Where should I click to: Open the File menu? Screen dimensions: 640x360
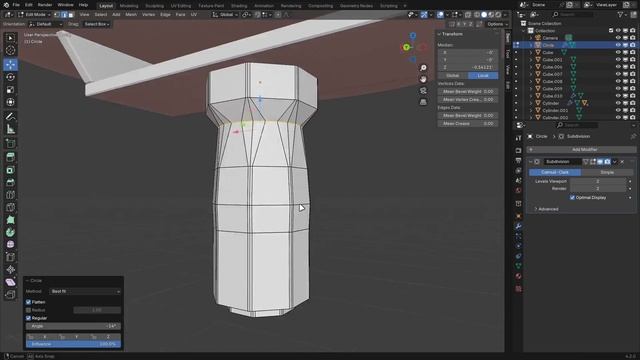16,5
